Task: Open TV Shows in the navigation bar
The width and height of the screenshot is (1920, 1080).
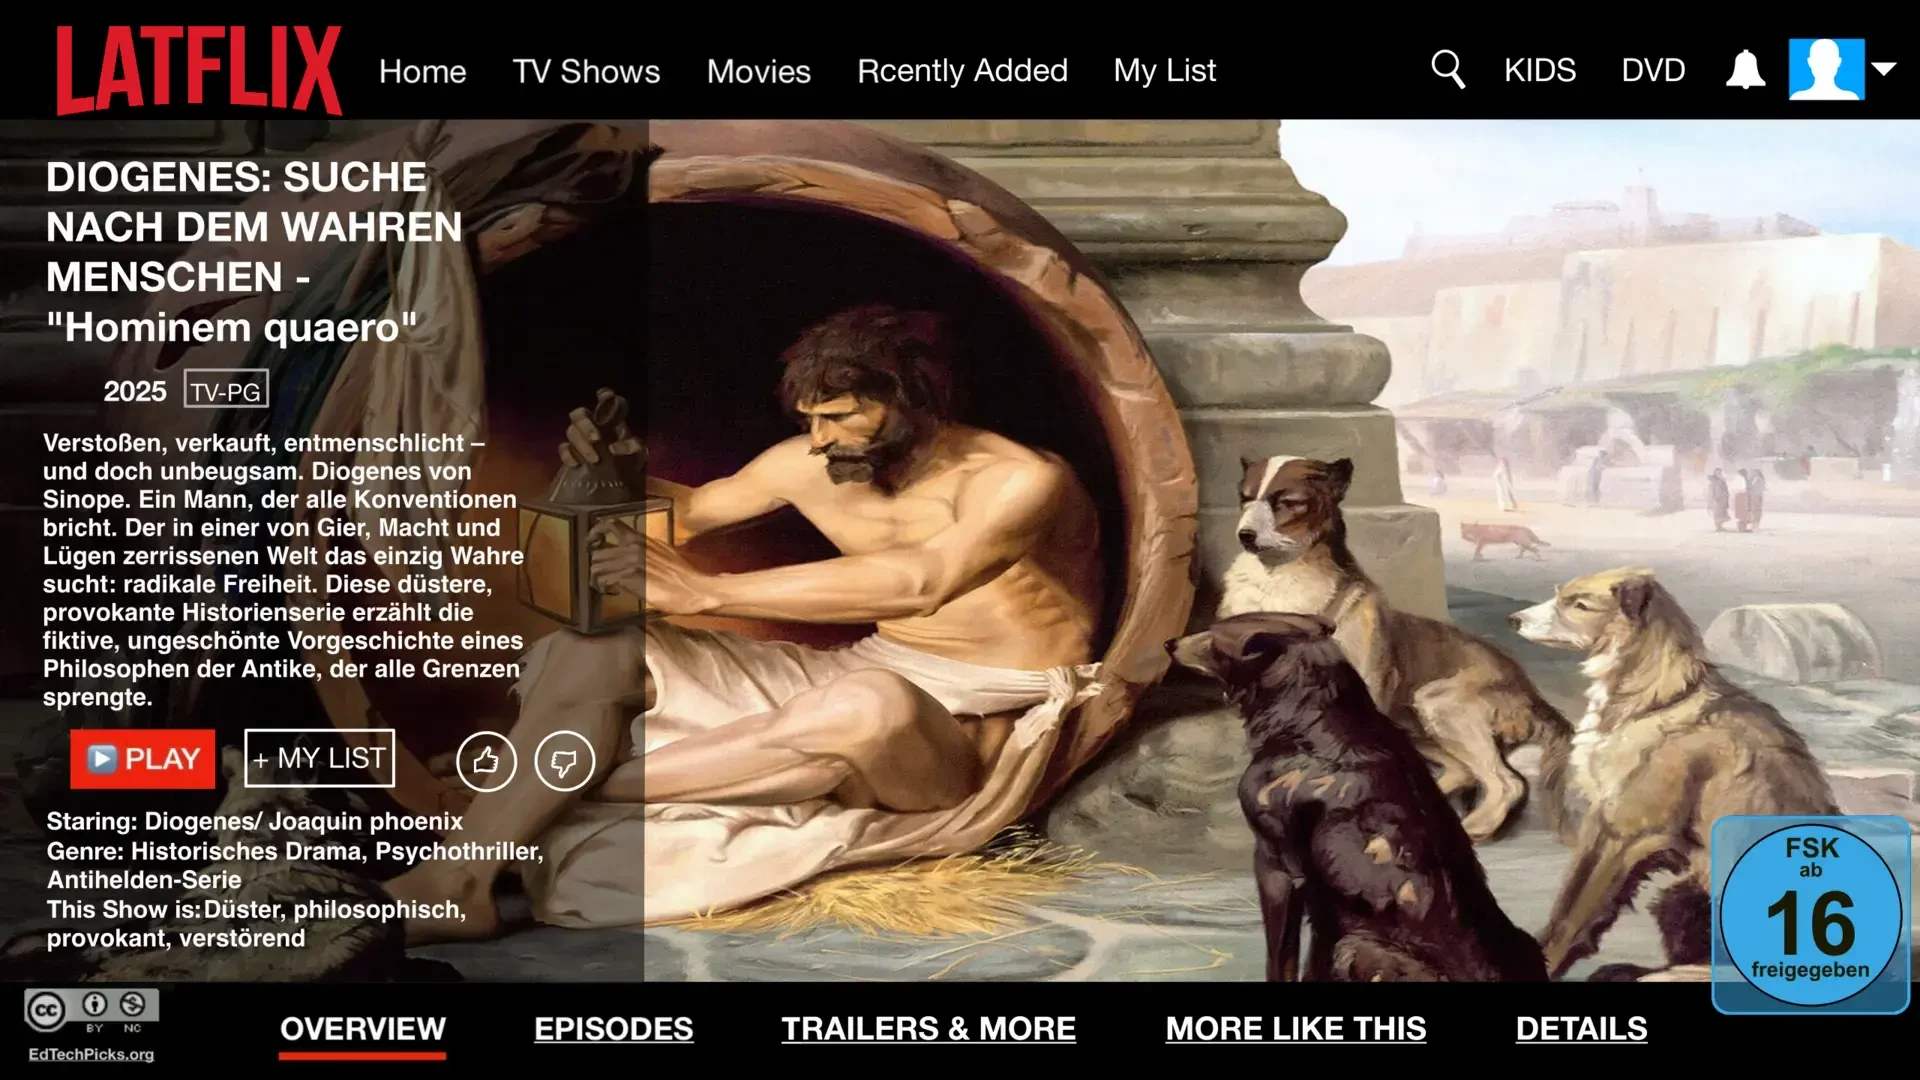Action: pyautogui.click(x=586, y=71)
